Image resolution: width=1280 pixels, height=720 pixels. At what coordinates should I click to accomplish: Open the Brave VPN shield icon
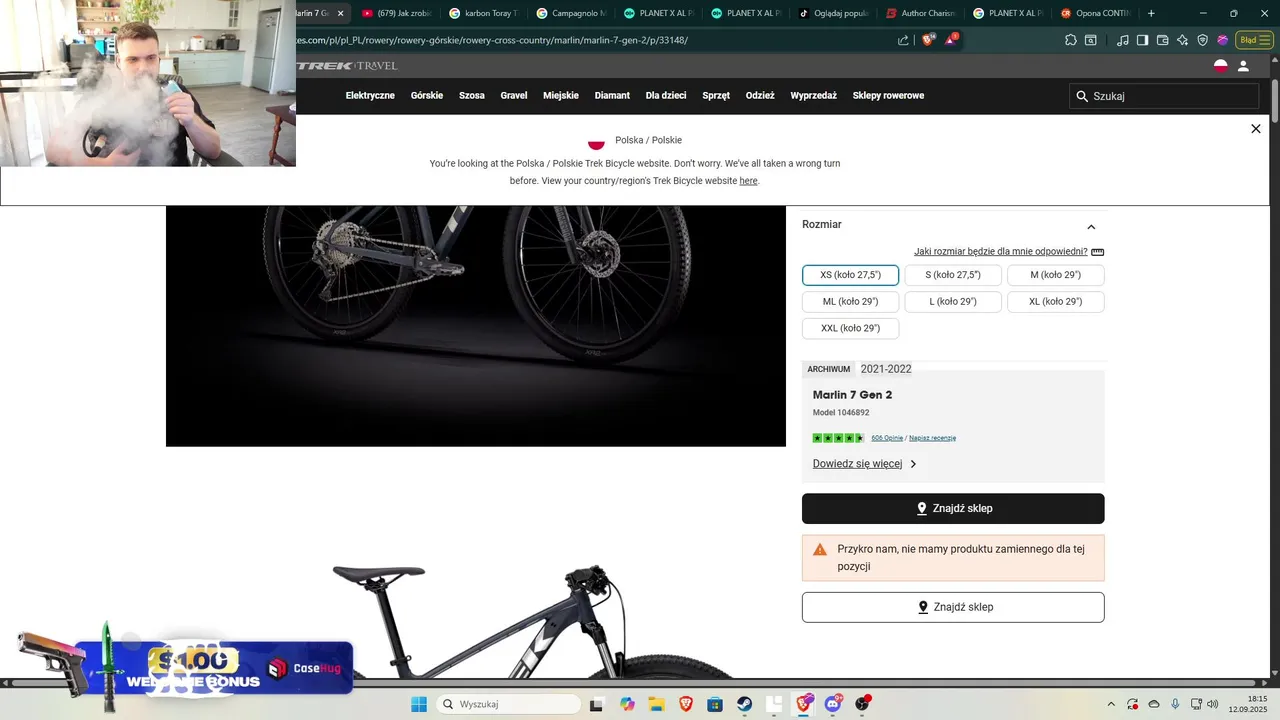[1202, 40]
